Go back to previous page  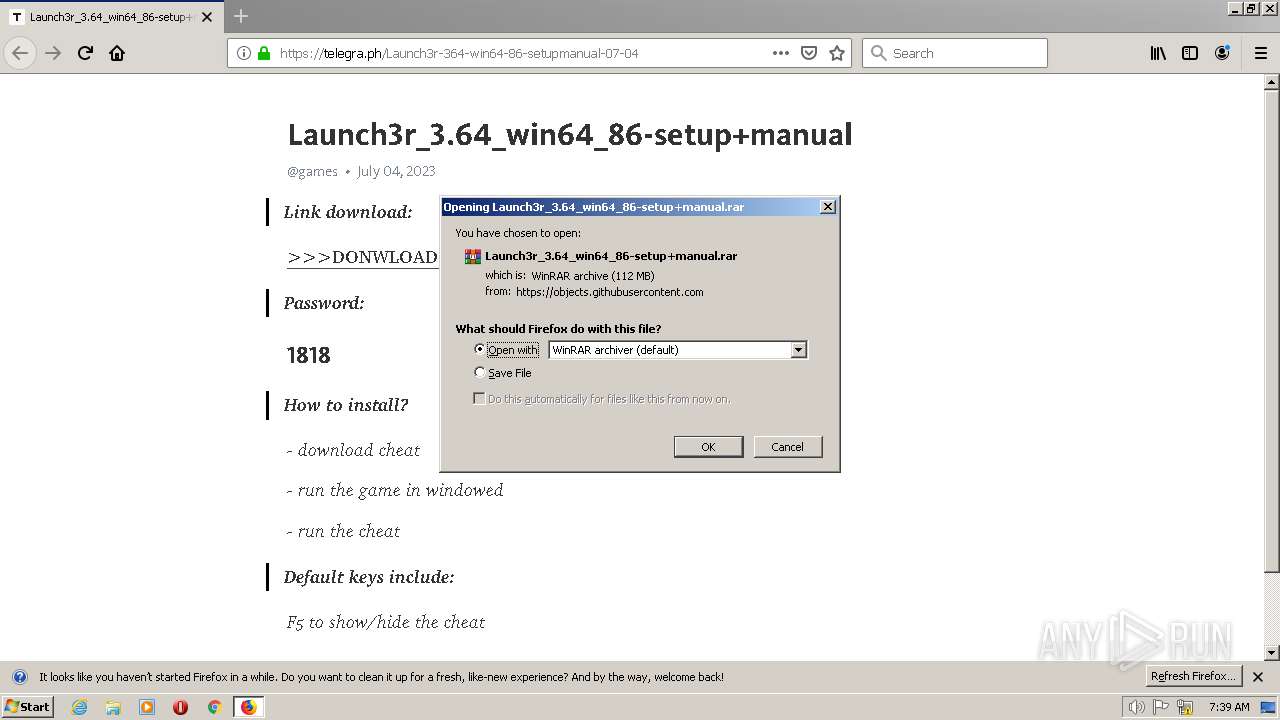(x=20, y=53)
